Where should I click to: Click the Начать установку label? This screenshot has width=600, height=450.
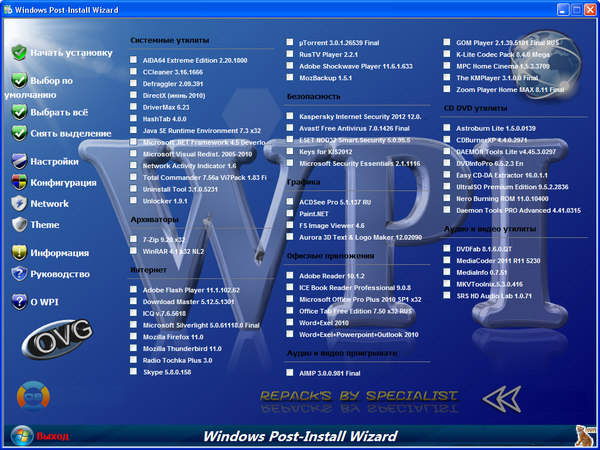click(x=72, y=53)
